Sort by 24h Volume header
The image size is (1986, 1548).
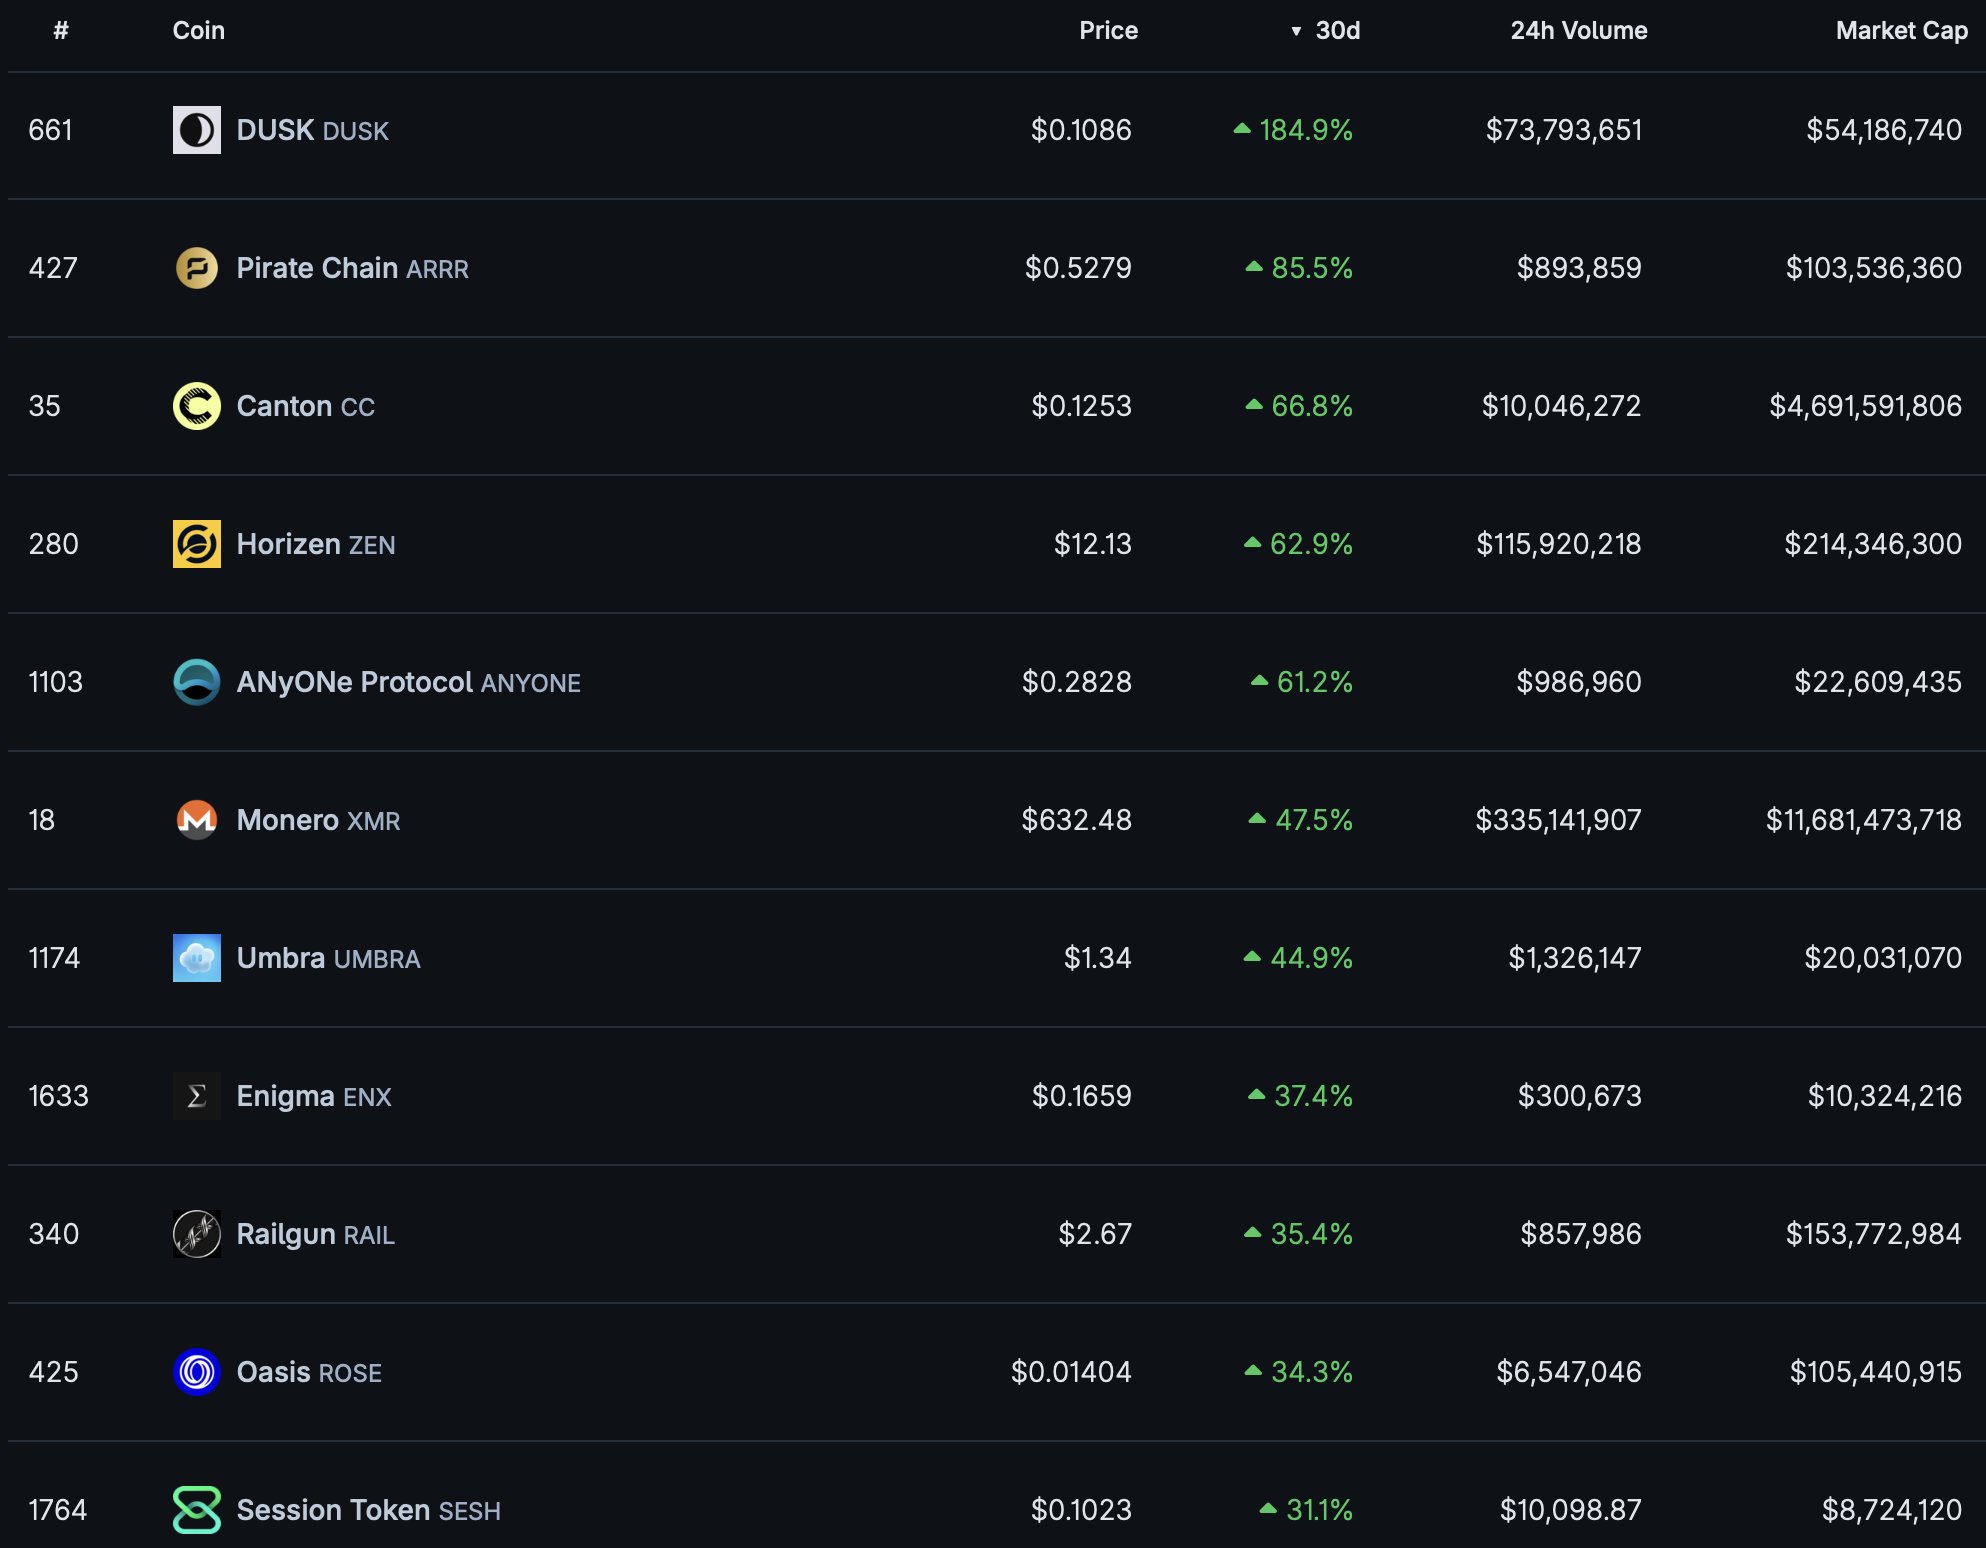tap(1578, 31)
